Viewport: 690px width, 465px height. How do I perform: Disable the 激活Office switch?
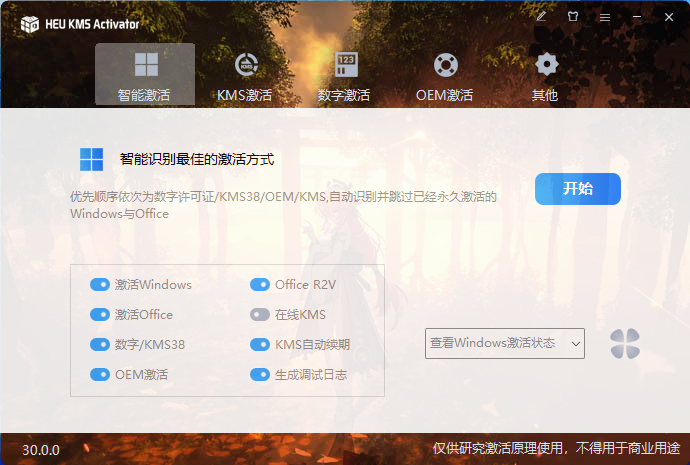(x=100, y=315)
